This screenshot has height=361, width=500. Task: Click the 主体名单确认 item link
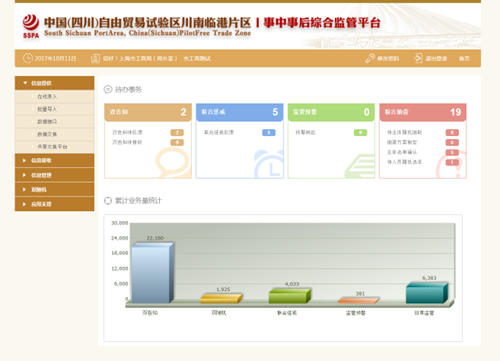pyautogui.click(x=402, y=152)
